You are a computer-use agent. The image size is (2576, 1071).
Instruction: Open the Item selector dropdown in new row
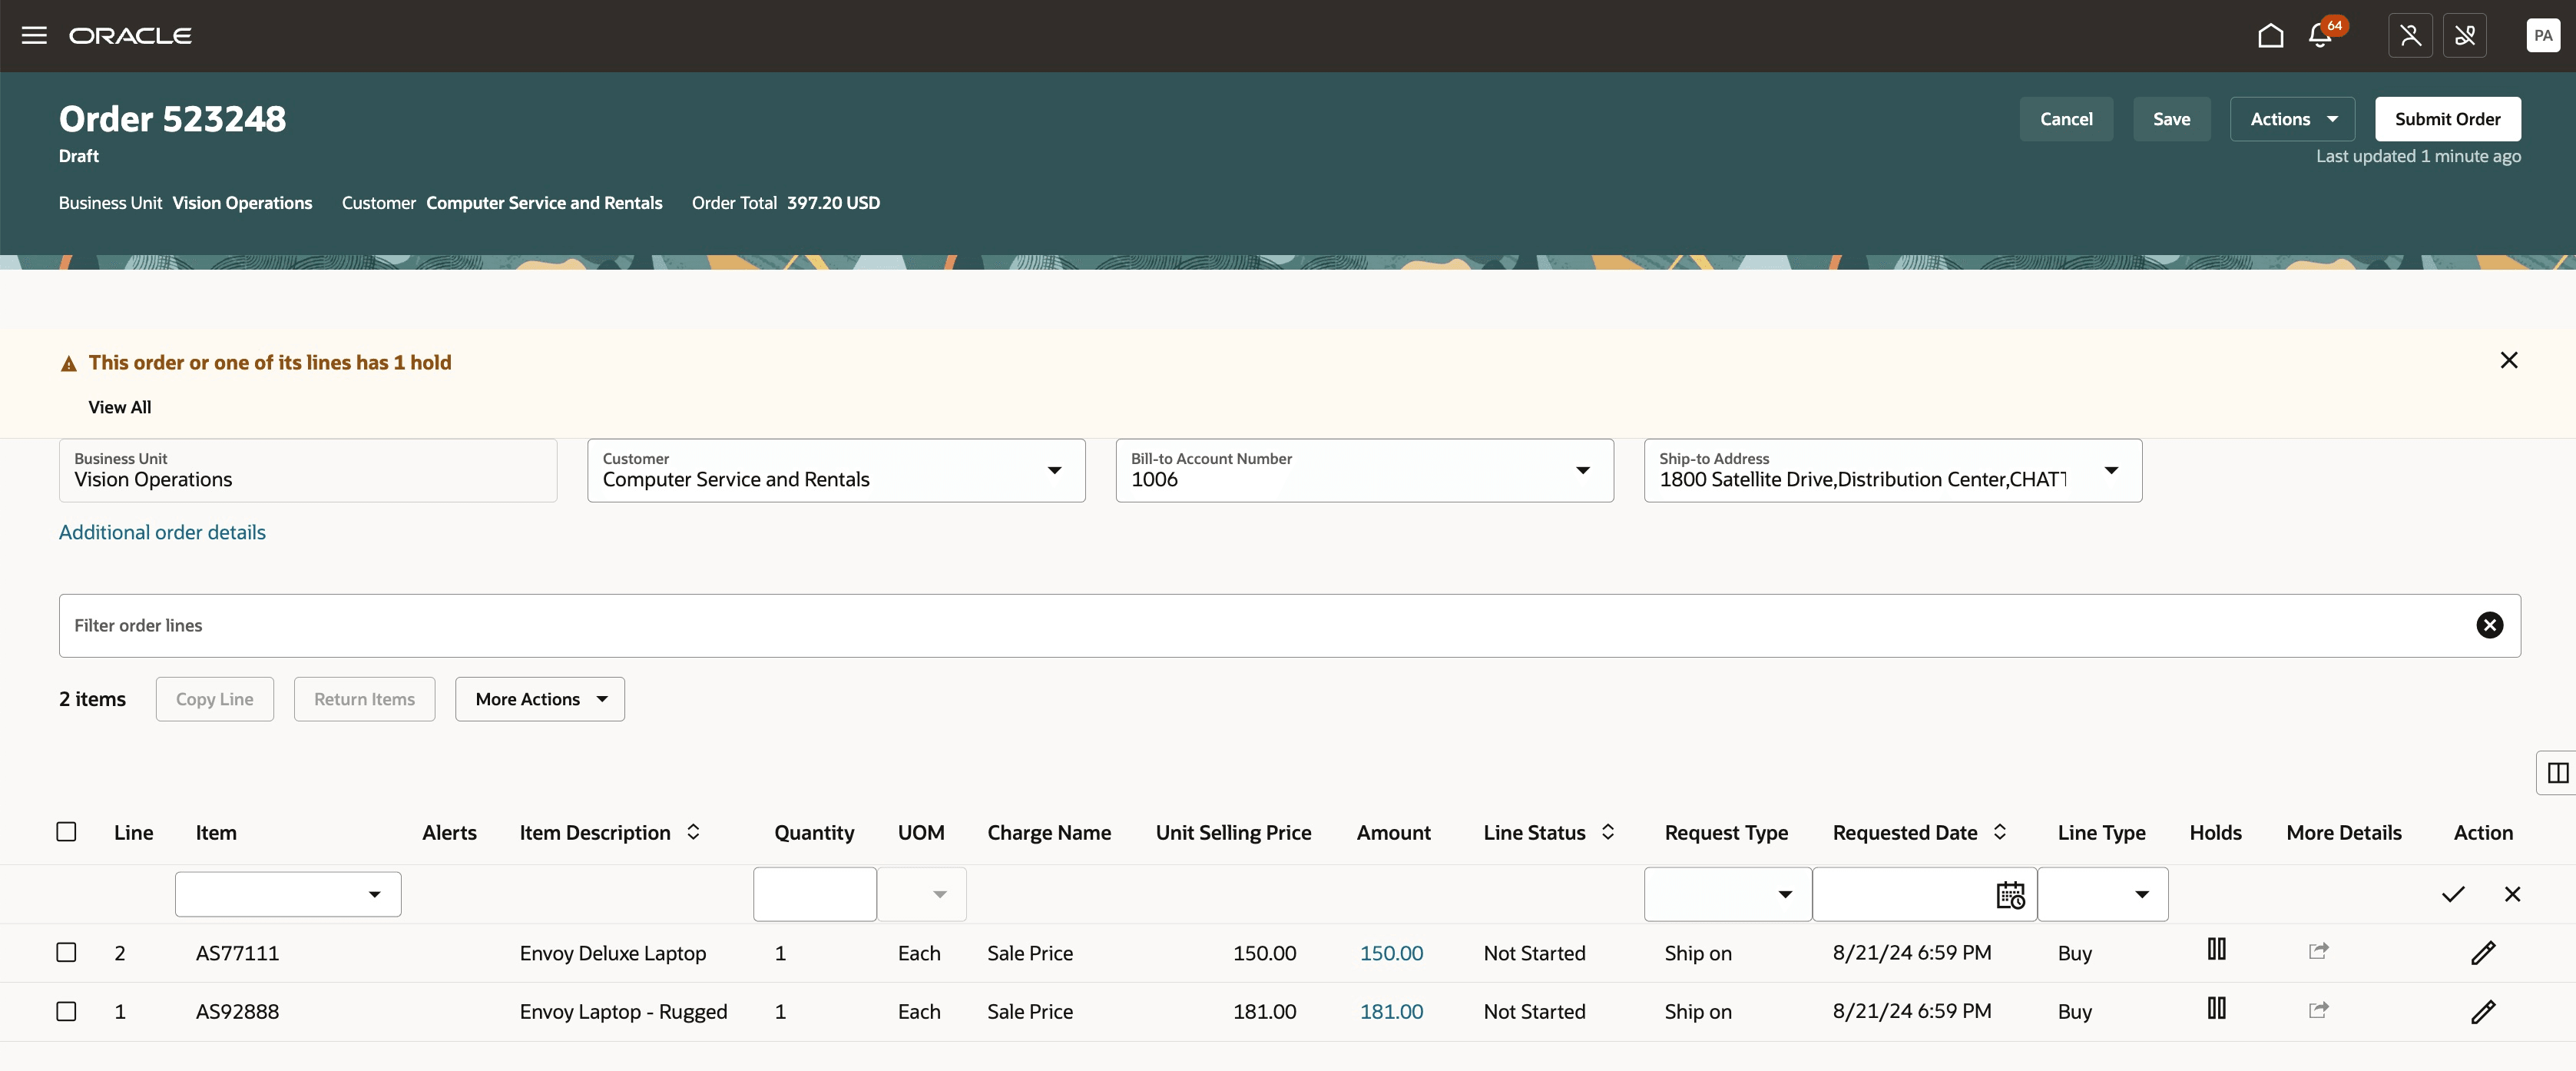tap(374, 894)
